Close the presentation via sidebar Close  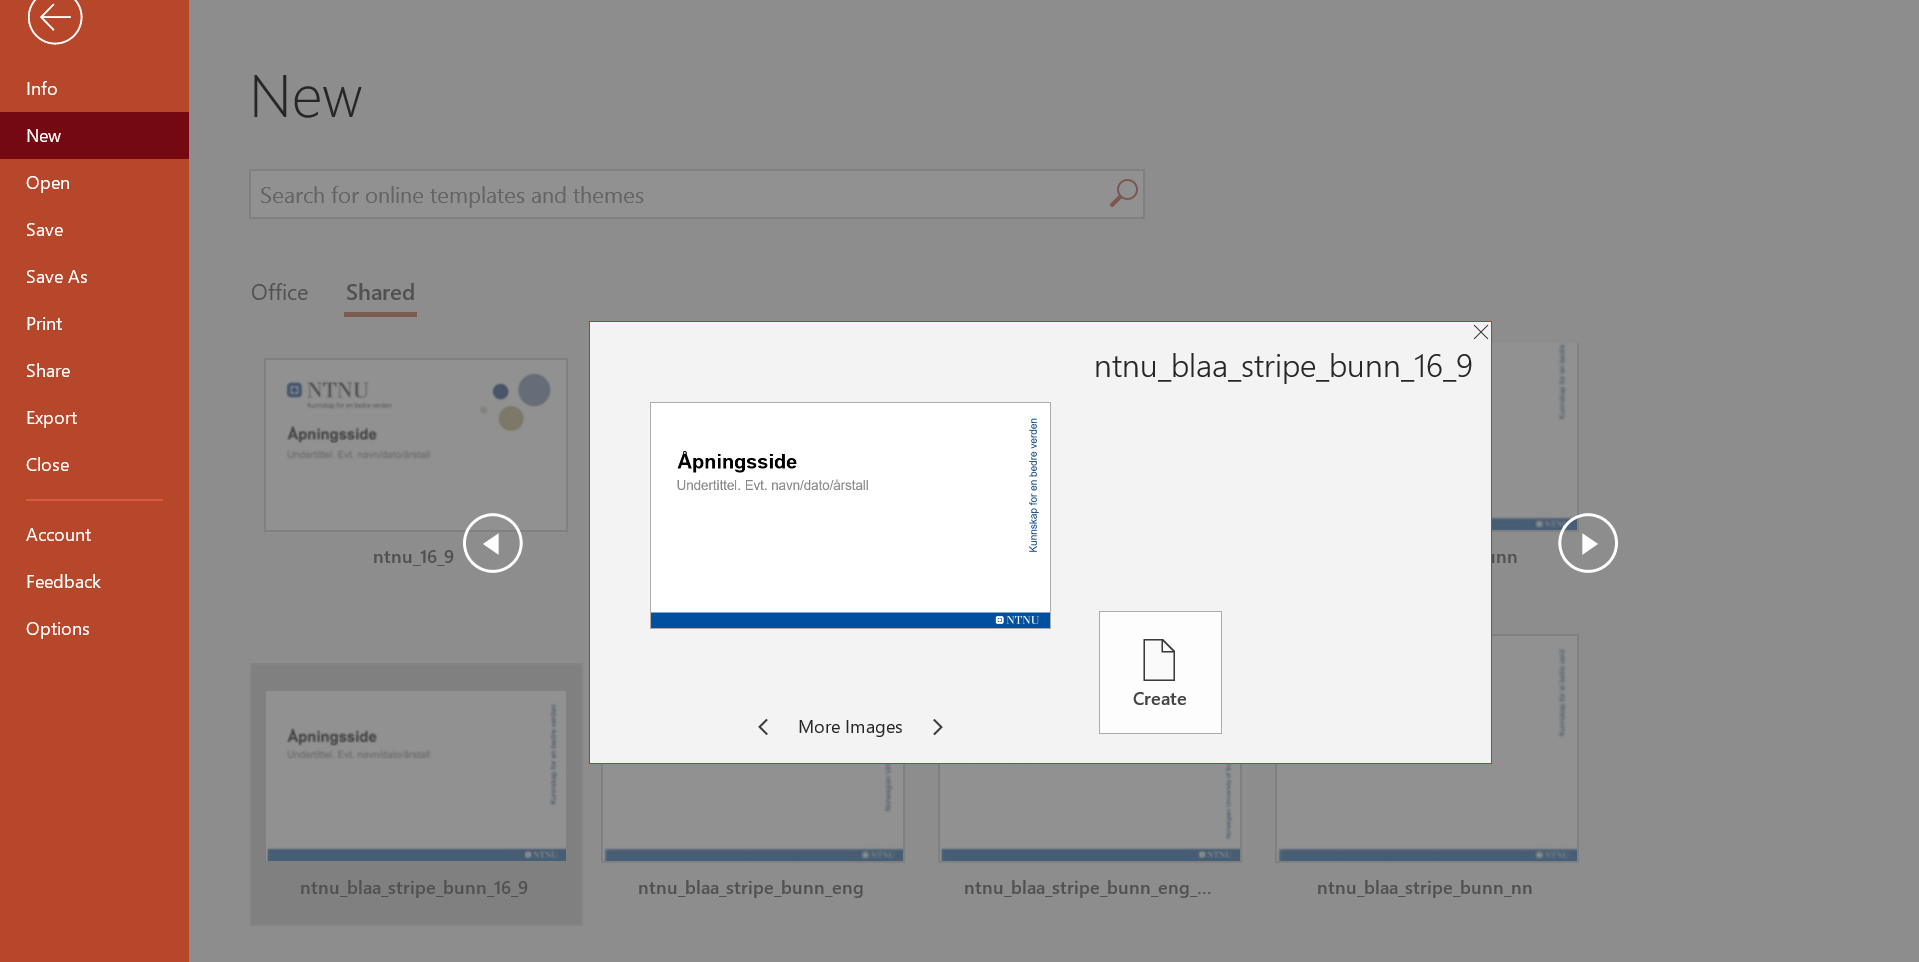94,465
